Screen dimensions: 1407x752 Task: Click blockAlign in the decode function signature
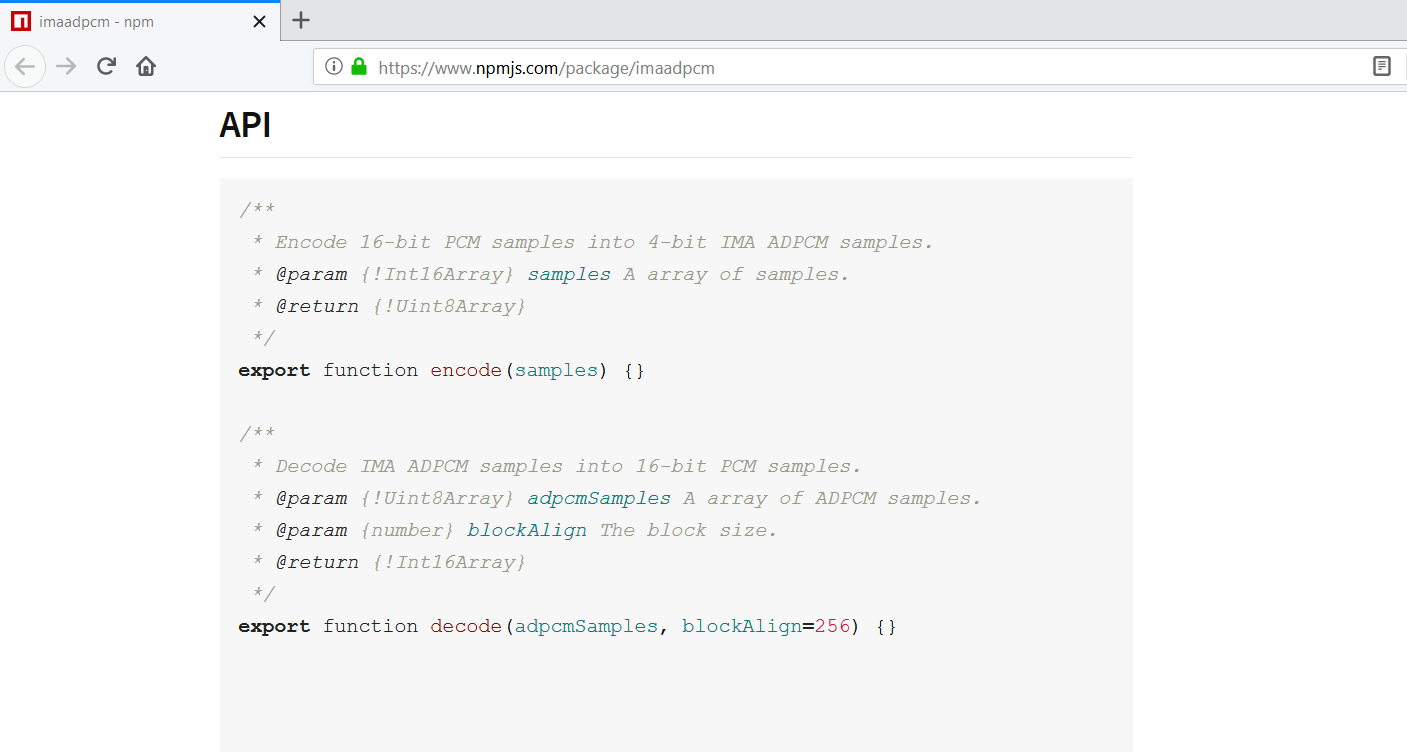coord(741,626)
